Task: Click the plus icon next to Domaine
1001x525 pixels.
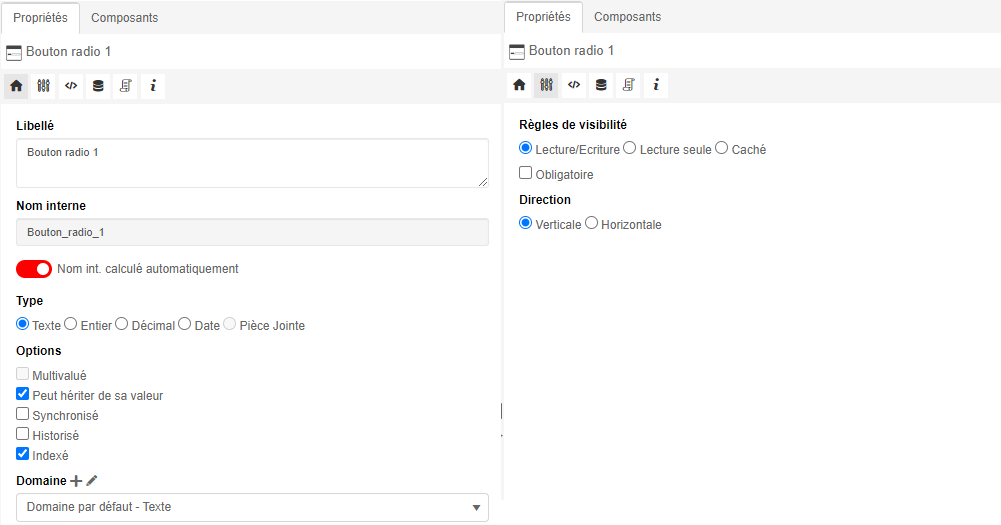Action: point(76,481)
